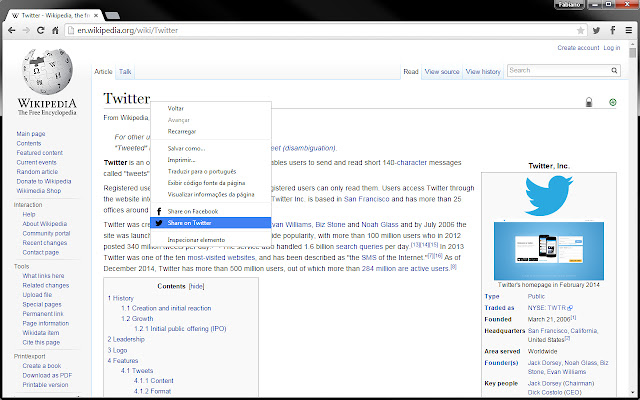Open the View source tab
The width and height of the screenshot is (640, 400).
[x=442, y=71]
